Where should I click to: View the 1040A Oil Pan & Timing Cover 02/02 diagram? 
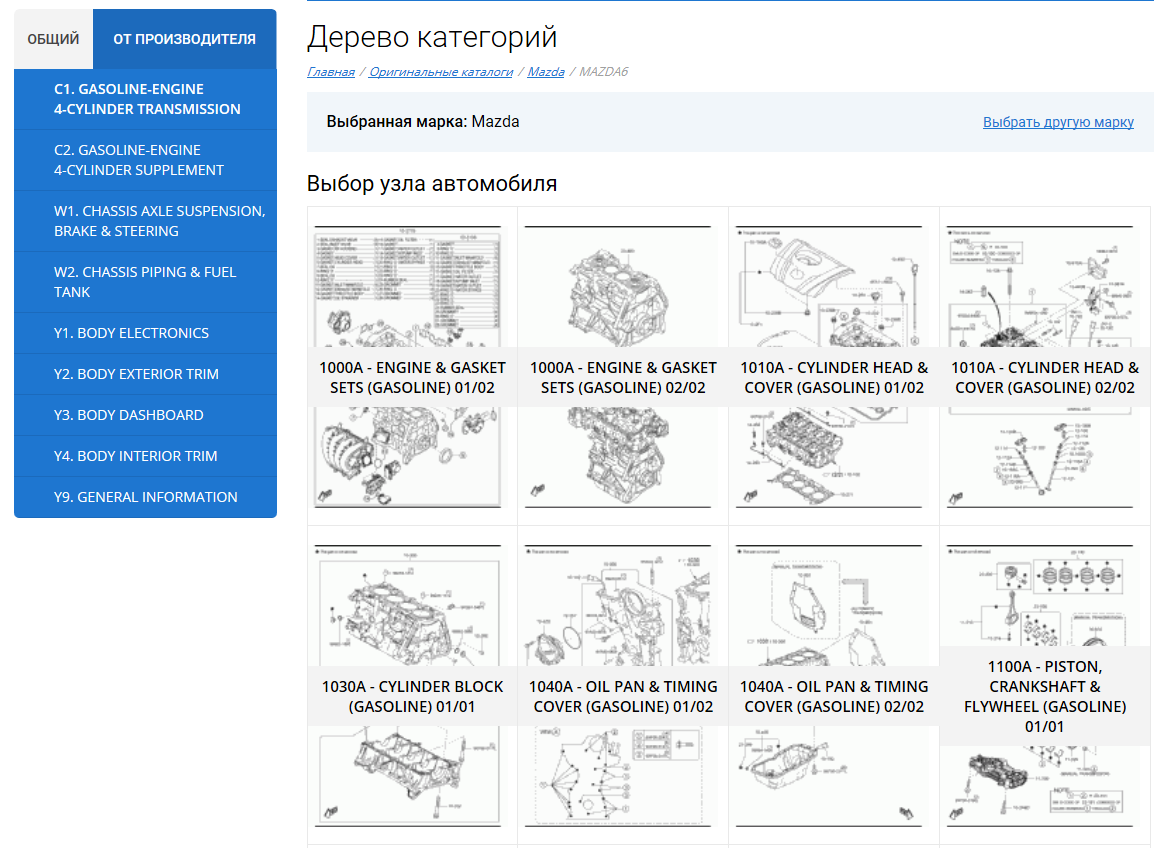click(834, 686)
